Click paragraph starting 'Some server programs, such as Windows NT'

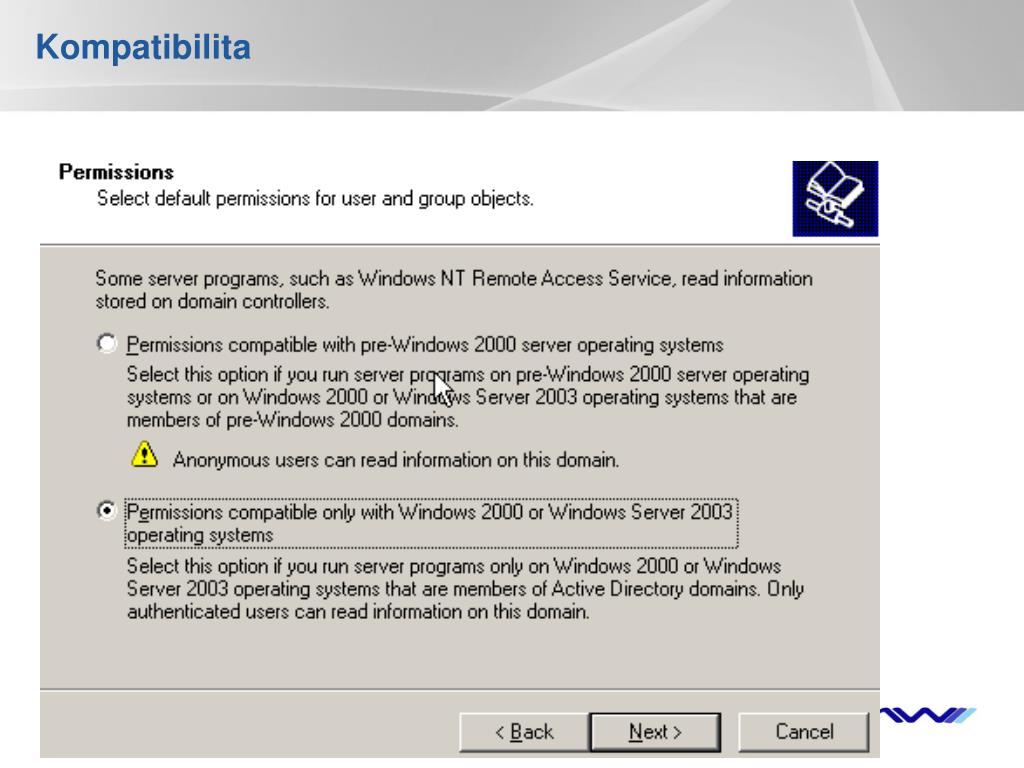coord(454,290)
